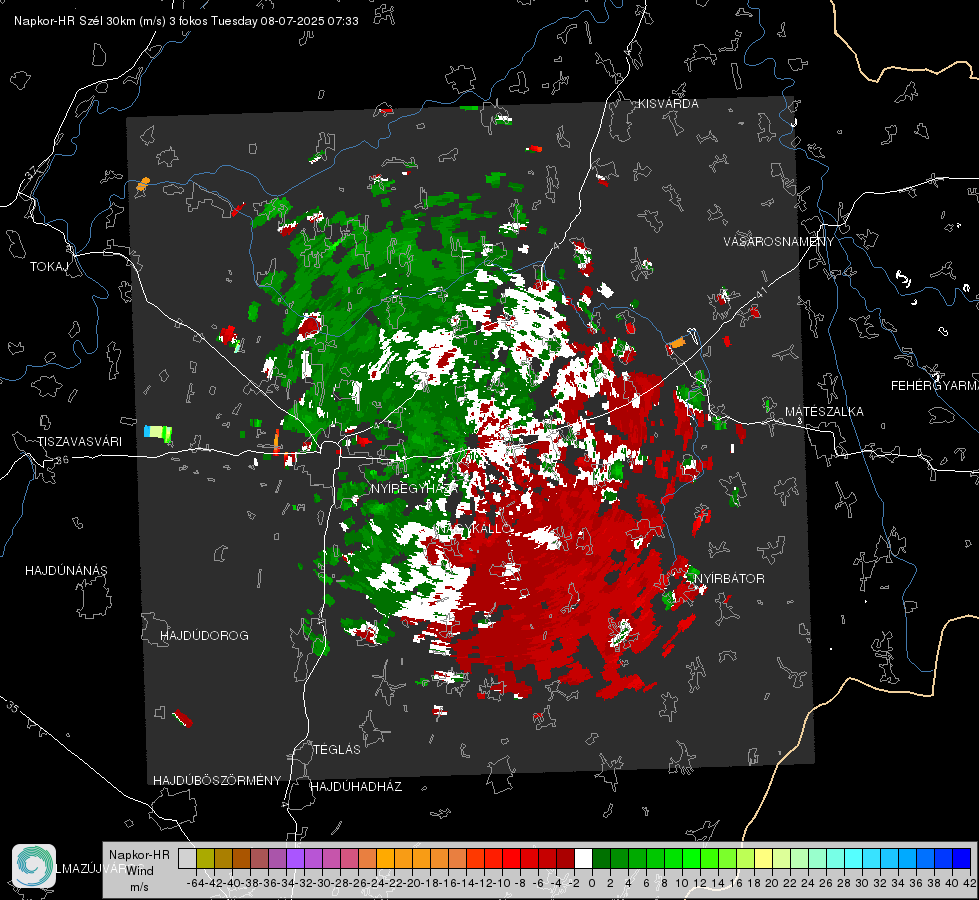The image size is (979, 900).
Task: Click the TÉGLÁS town label
Action: [x=337, y=749]
